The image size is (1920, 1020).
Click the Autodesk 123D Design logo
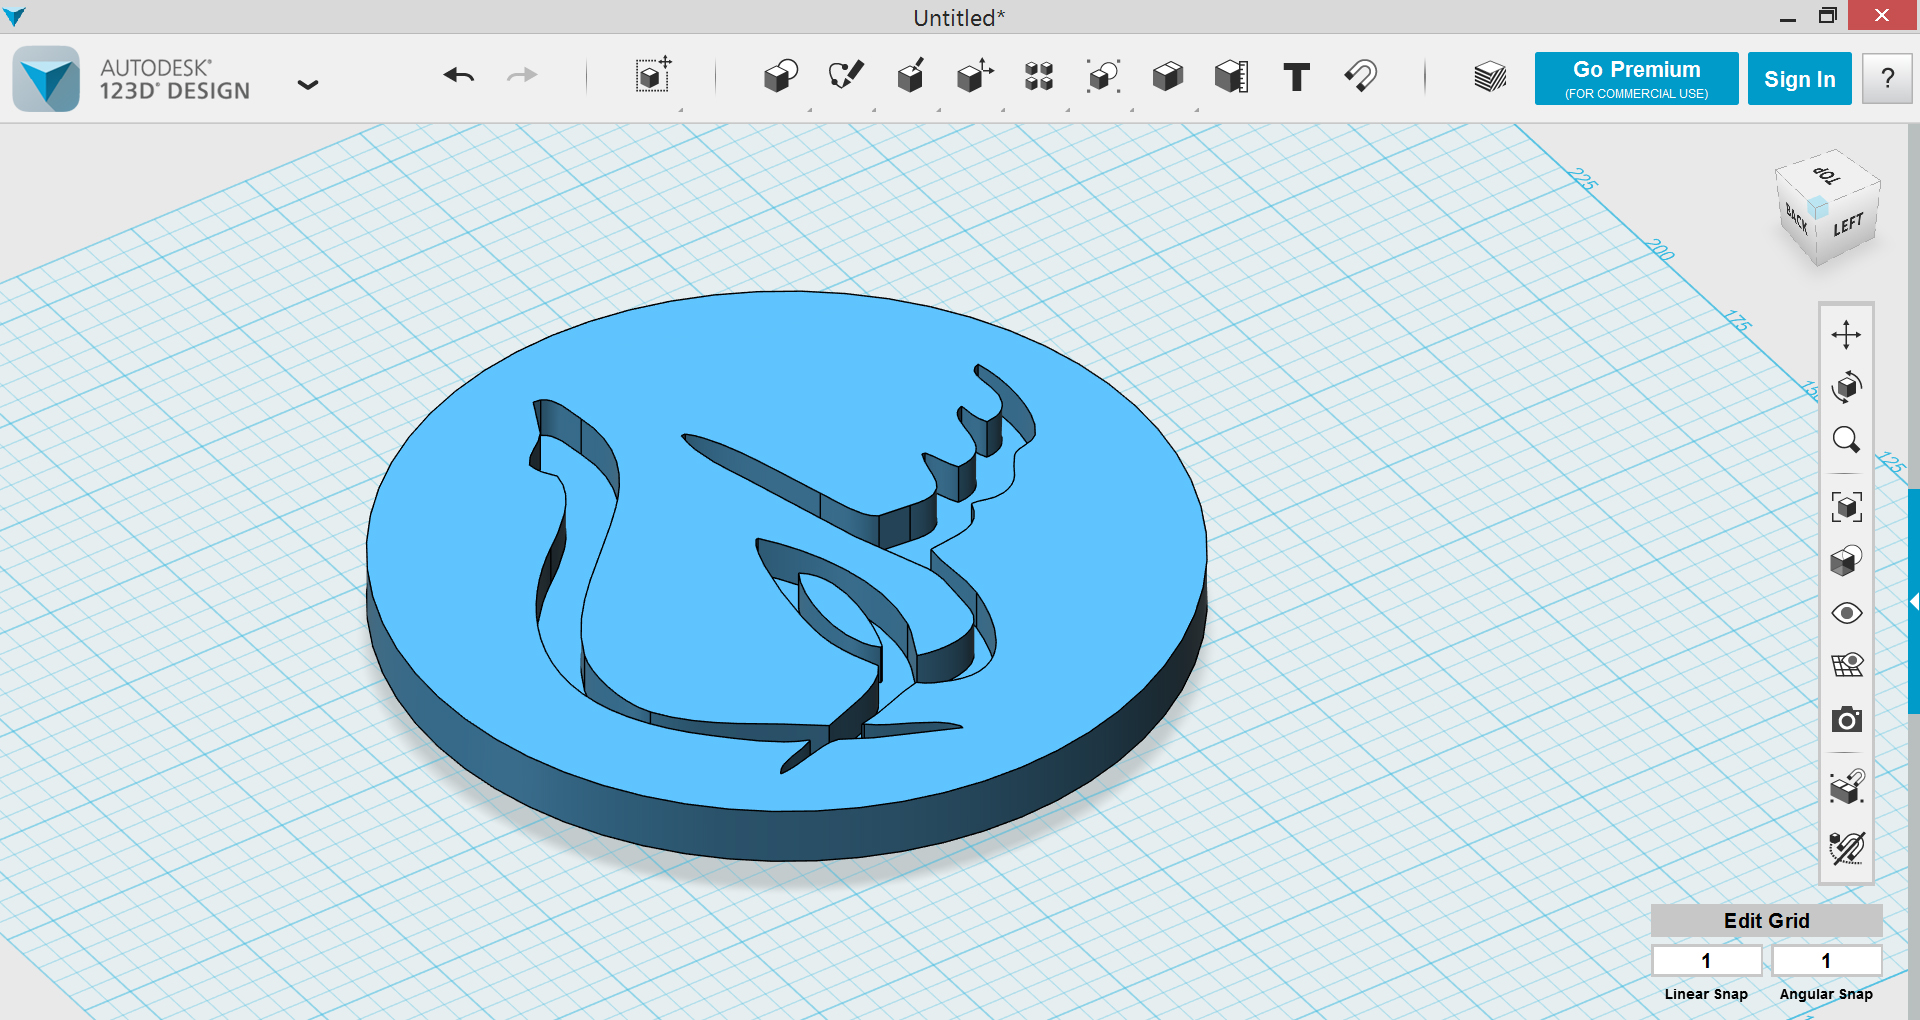46,79
